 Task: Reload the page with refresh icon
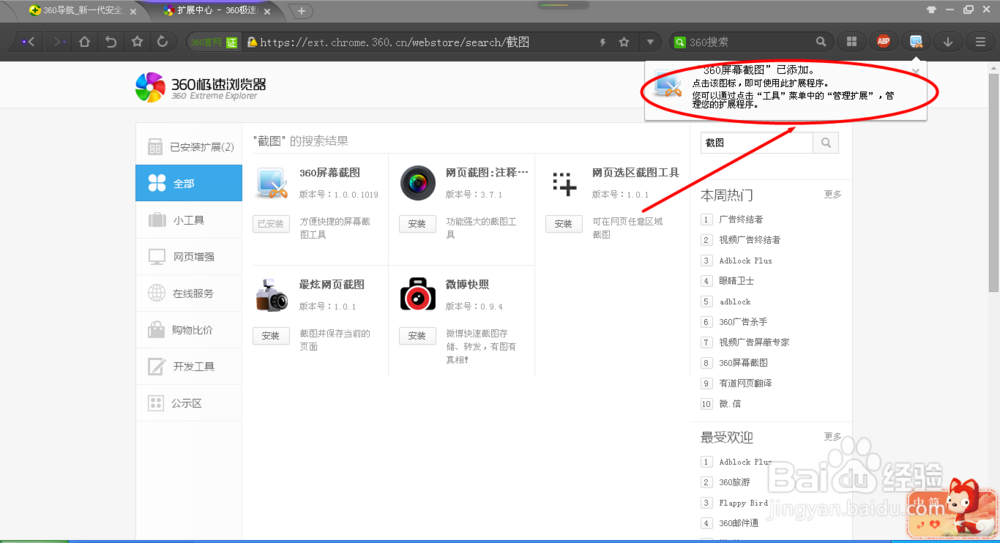coord(163,42)
